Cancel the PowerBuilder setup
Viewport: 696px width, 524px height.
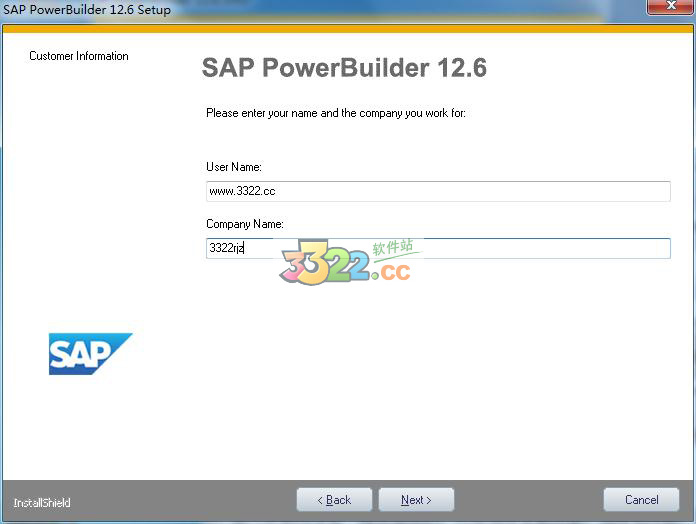point(641,500)
